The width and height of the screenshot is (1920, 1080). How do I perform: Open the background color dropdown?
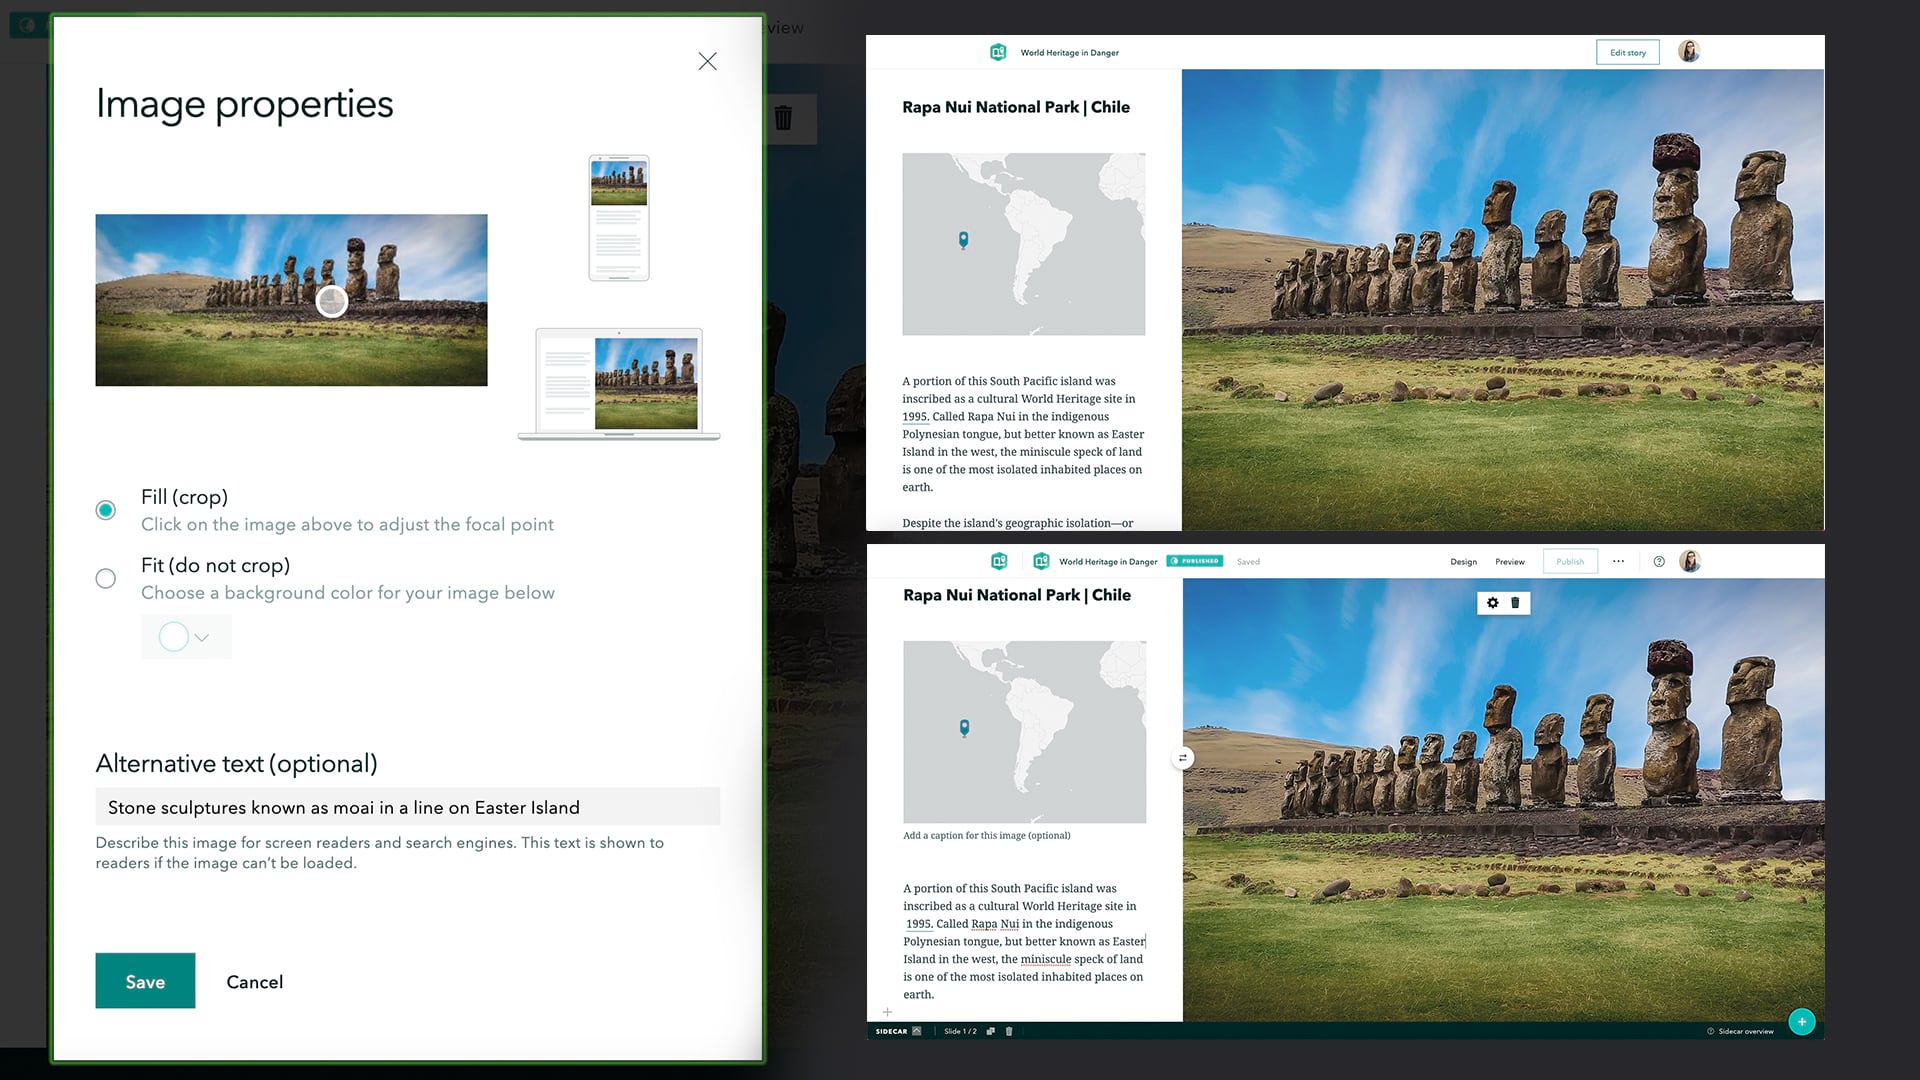pos(203,637)
